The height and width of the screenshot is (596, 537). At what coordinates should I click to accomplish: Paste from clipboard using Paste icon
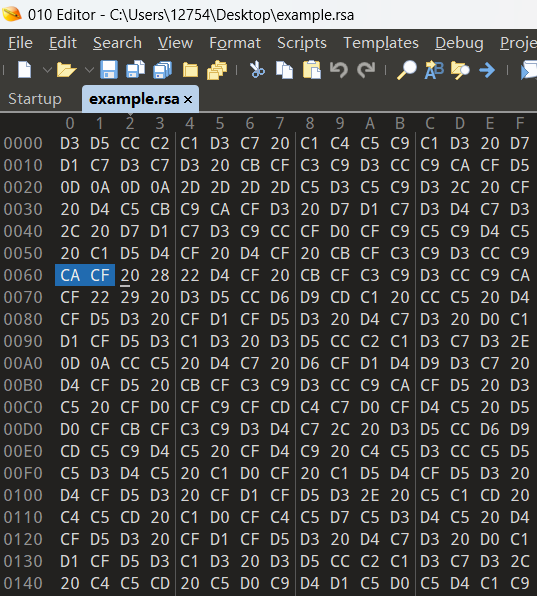point(312,70)
